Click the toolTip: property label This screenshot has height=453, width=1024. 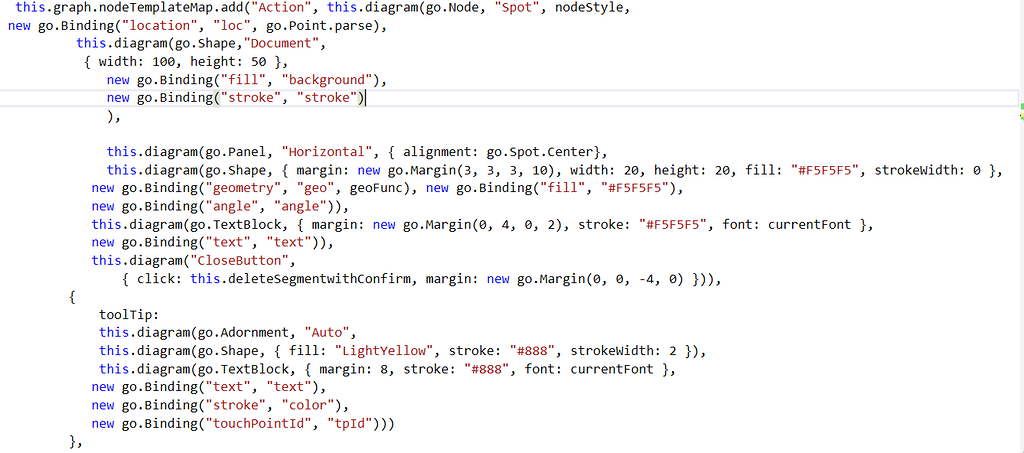pyautogui.click(x=122, y=314)
